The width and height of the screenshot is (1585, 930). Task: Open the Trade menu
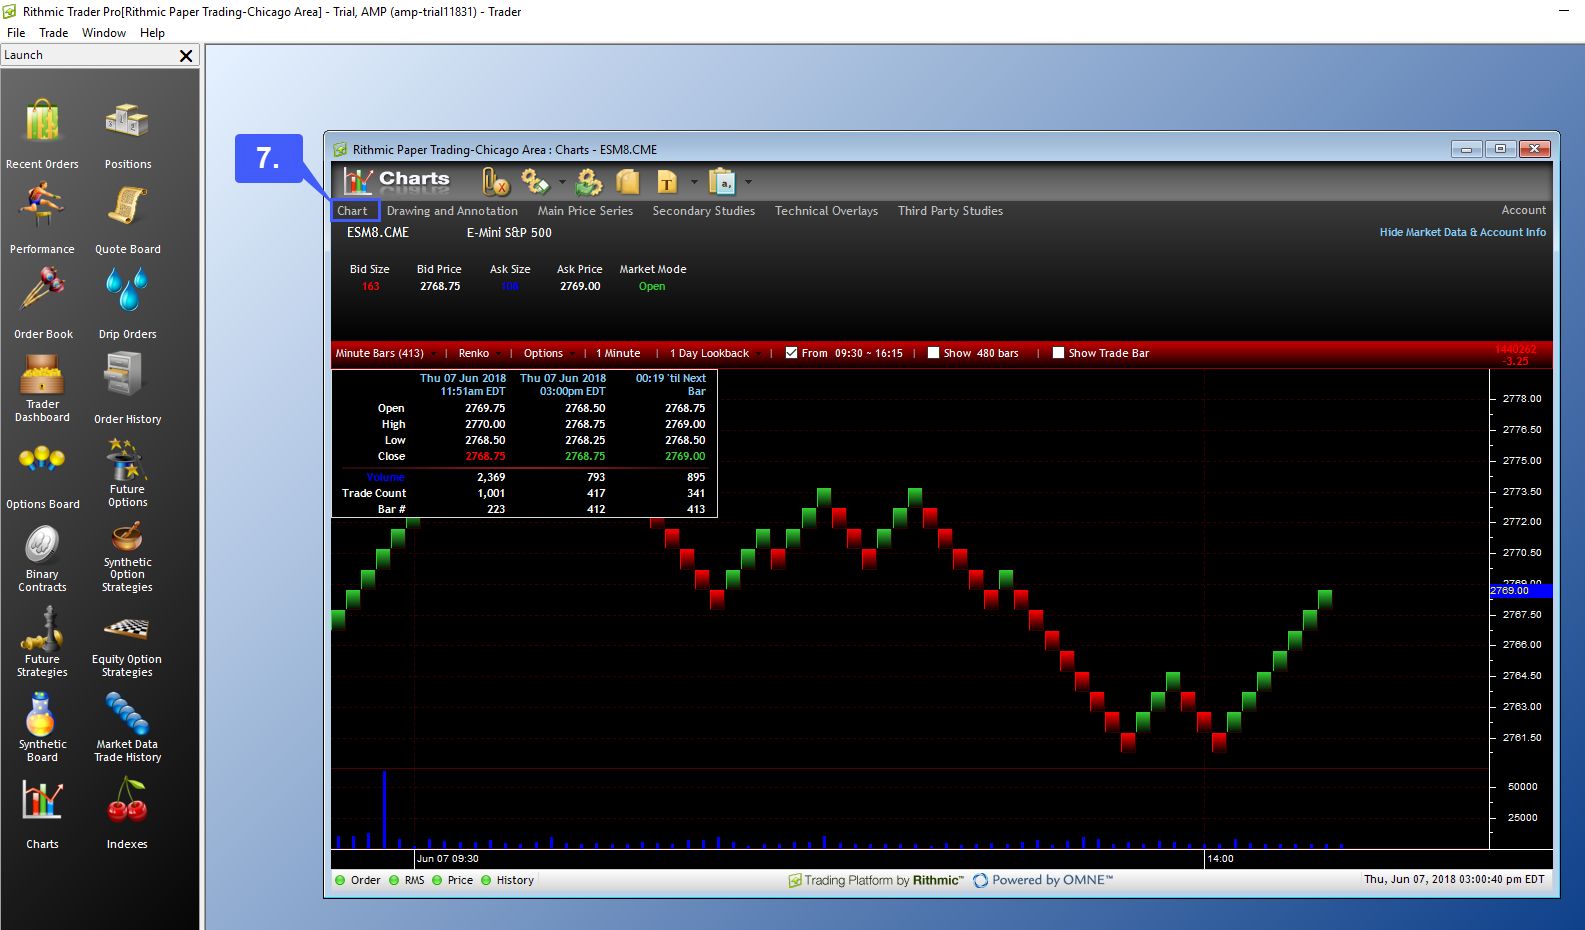[x=54, y=33]
